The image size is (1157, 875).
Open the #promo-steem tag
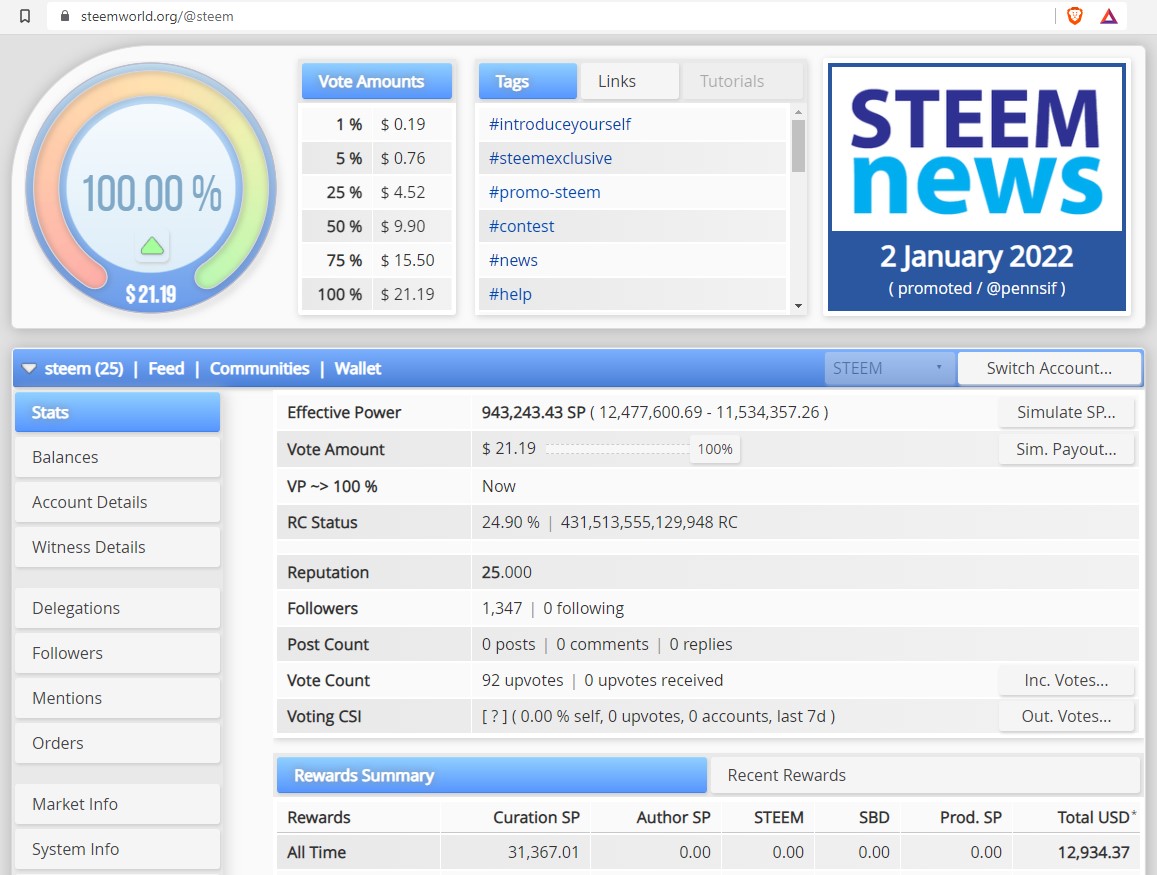[545, 192]
